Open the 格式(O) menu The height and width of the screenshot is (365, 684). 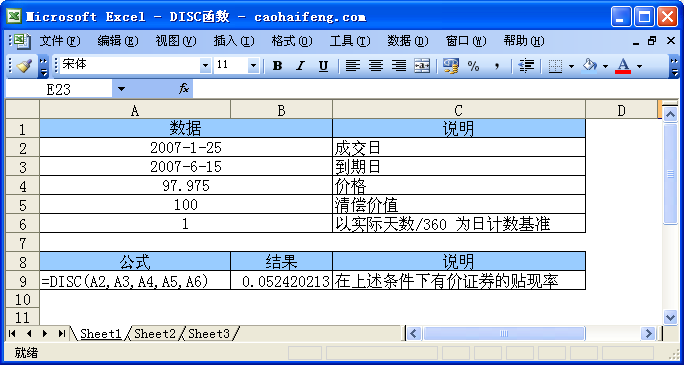[292, 41]
